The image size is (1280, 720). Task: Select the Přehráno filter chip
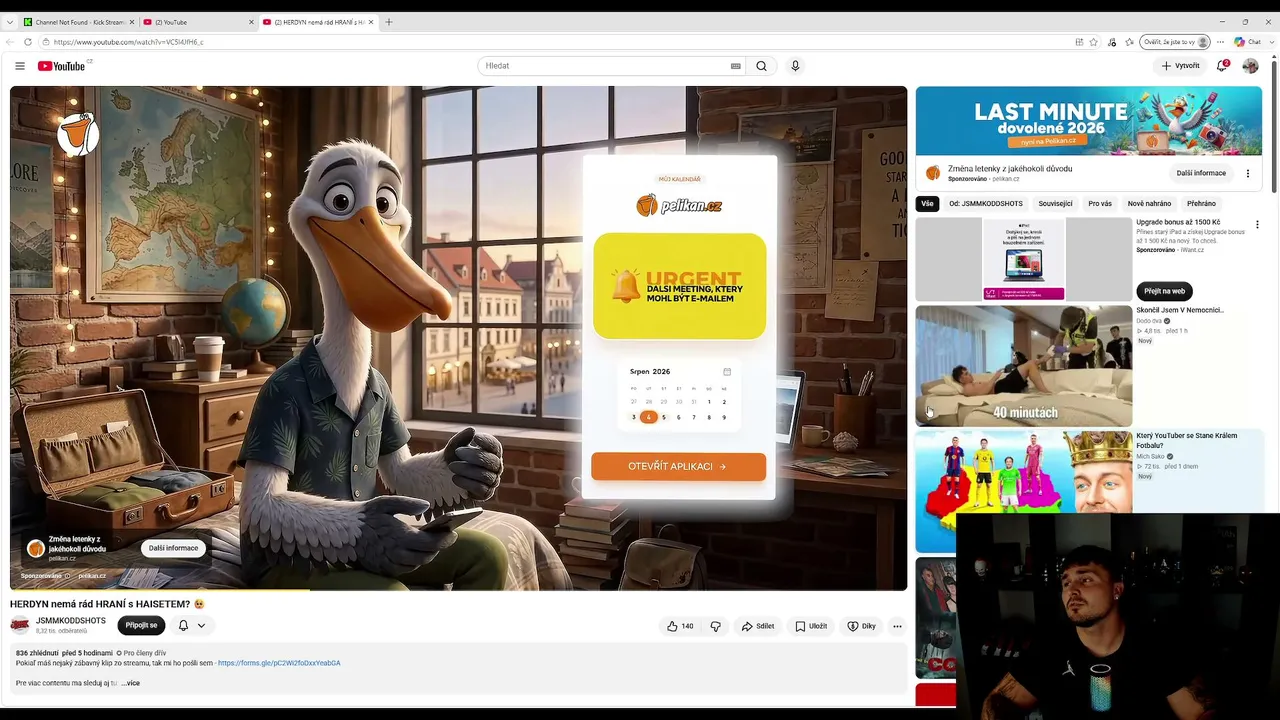pyautogui.click(x=1201, y=204)
